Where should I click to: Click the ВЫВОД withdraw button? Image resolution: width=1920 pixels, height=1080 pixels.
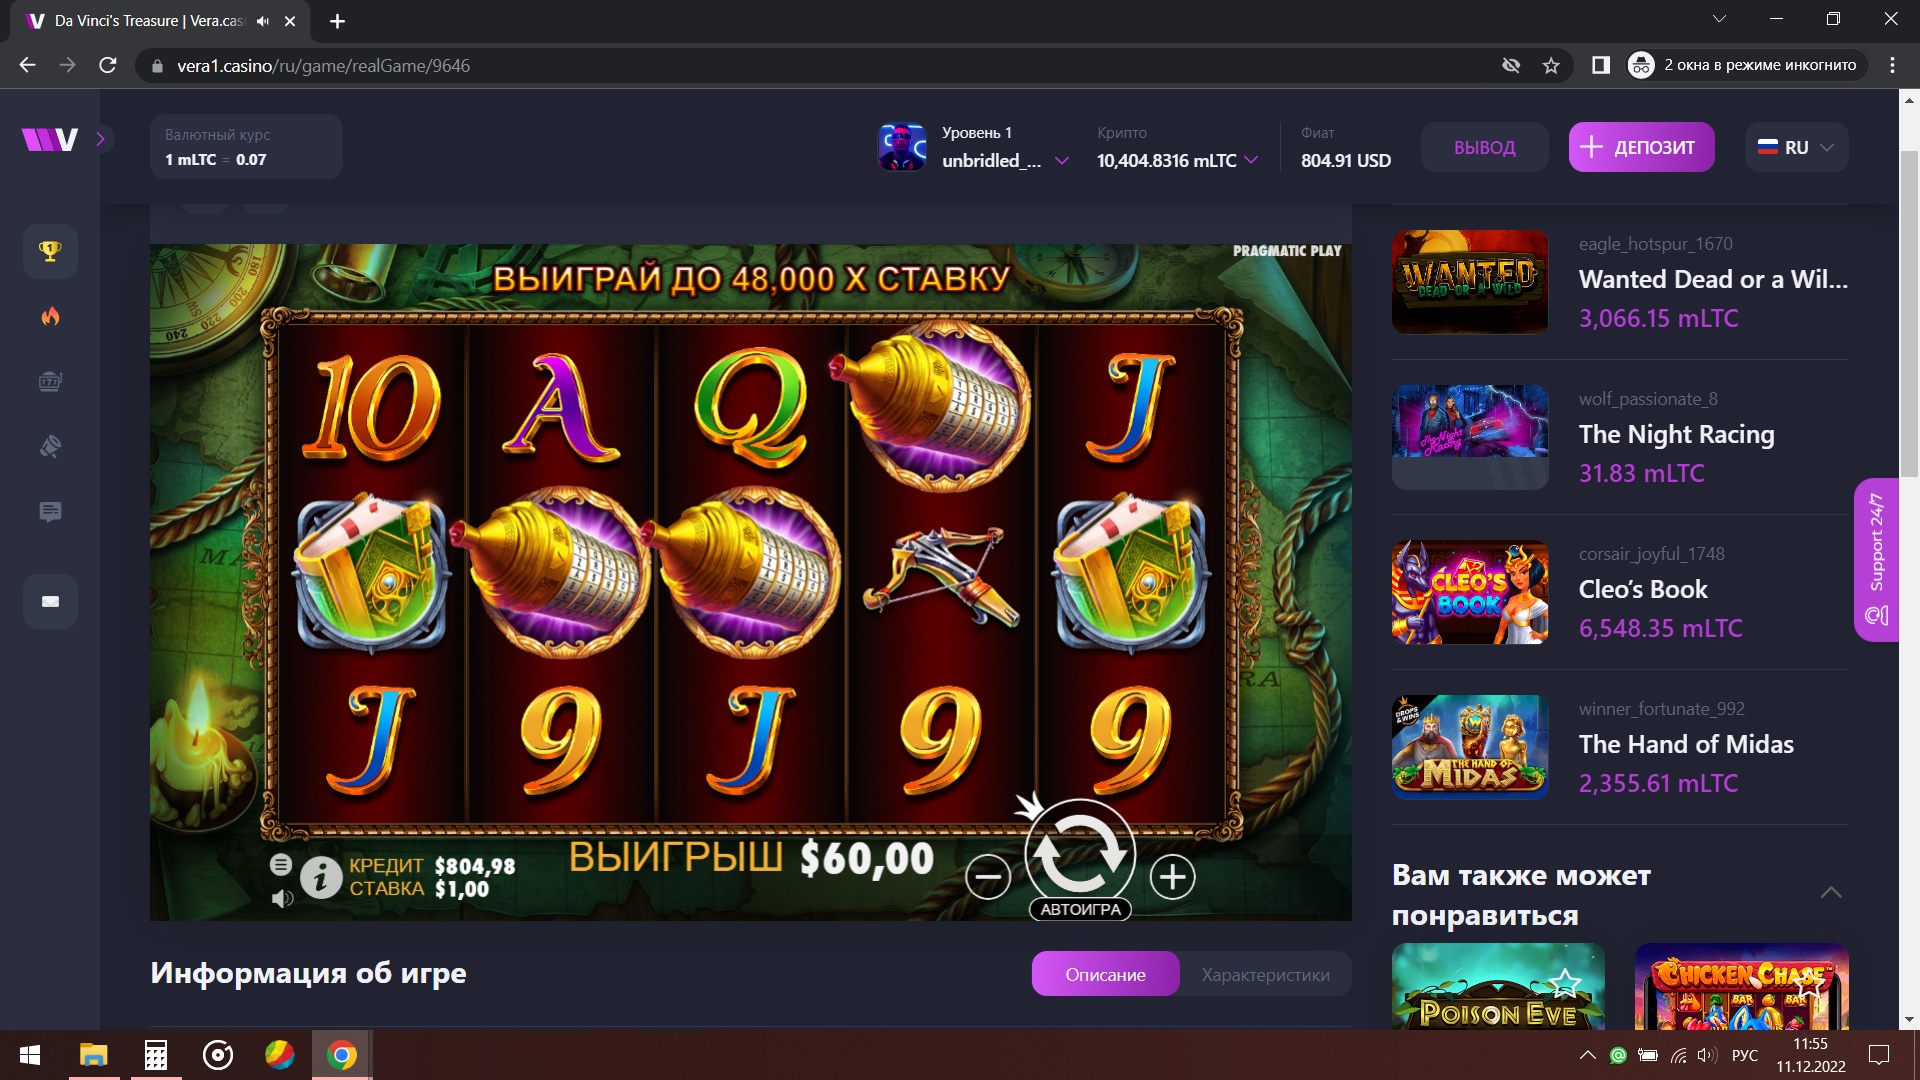click(1484, 147)
